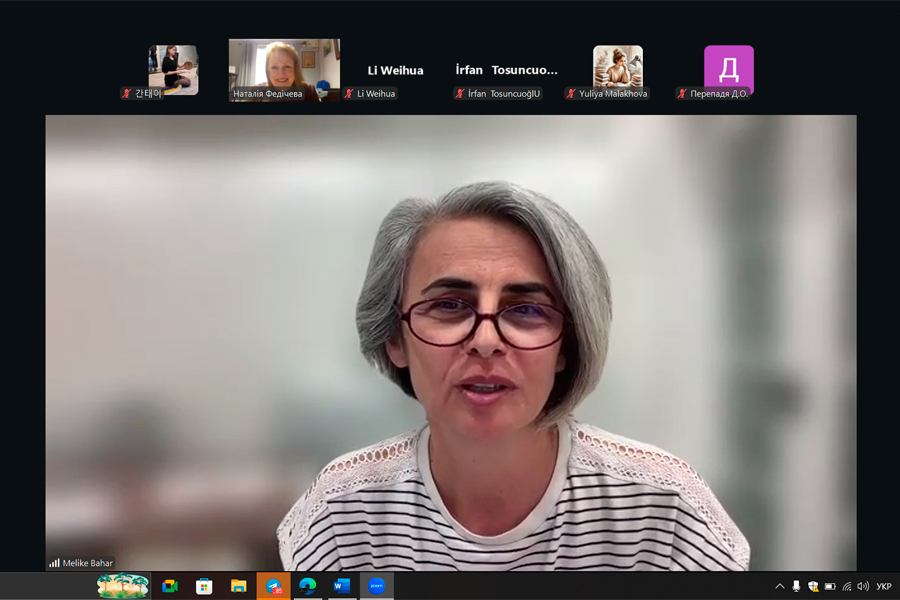Click Melike Bahar's main speaker video
This screenshot has height=600, width=900.
point(451,343)
